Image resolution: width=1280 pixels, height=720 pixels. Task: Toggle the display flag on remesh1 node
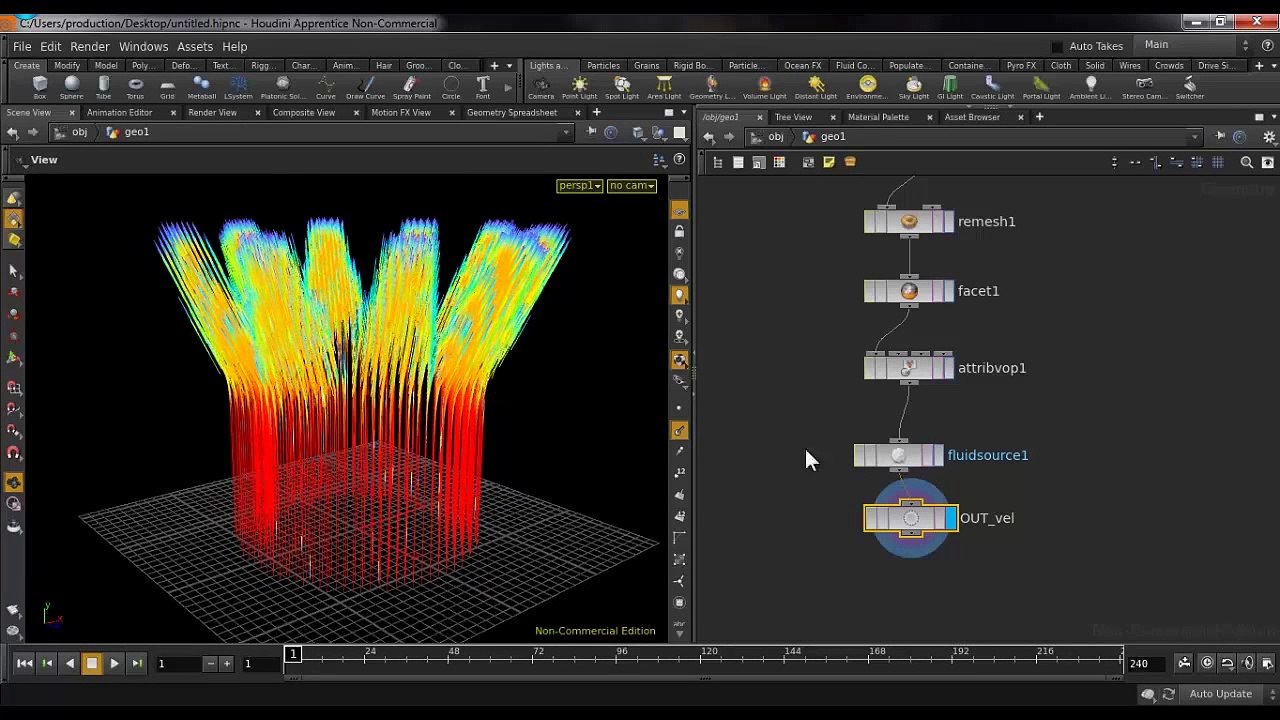point(947,222)
